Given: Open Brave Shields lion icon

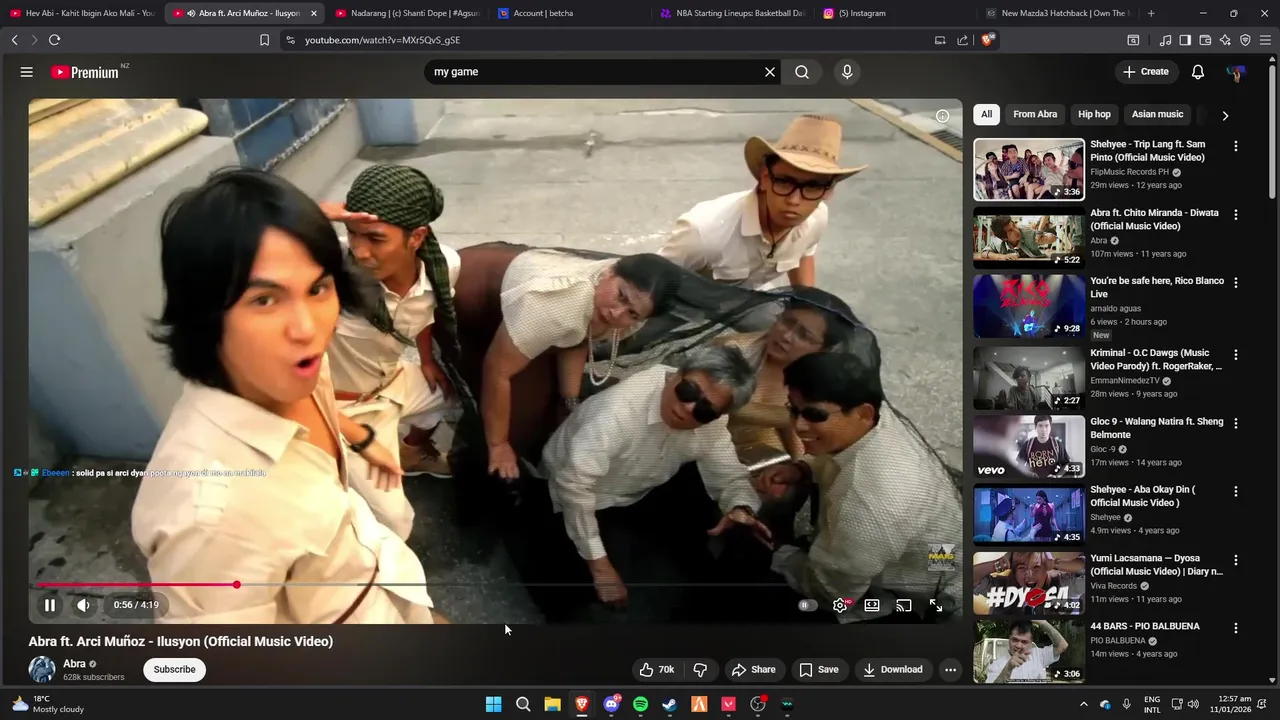Looking at the screenshot, I should tap(988, 40).
